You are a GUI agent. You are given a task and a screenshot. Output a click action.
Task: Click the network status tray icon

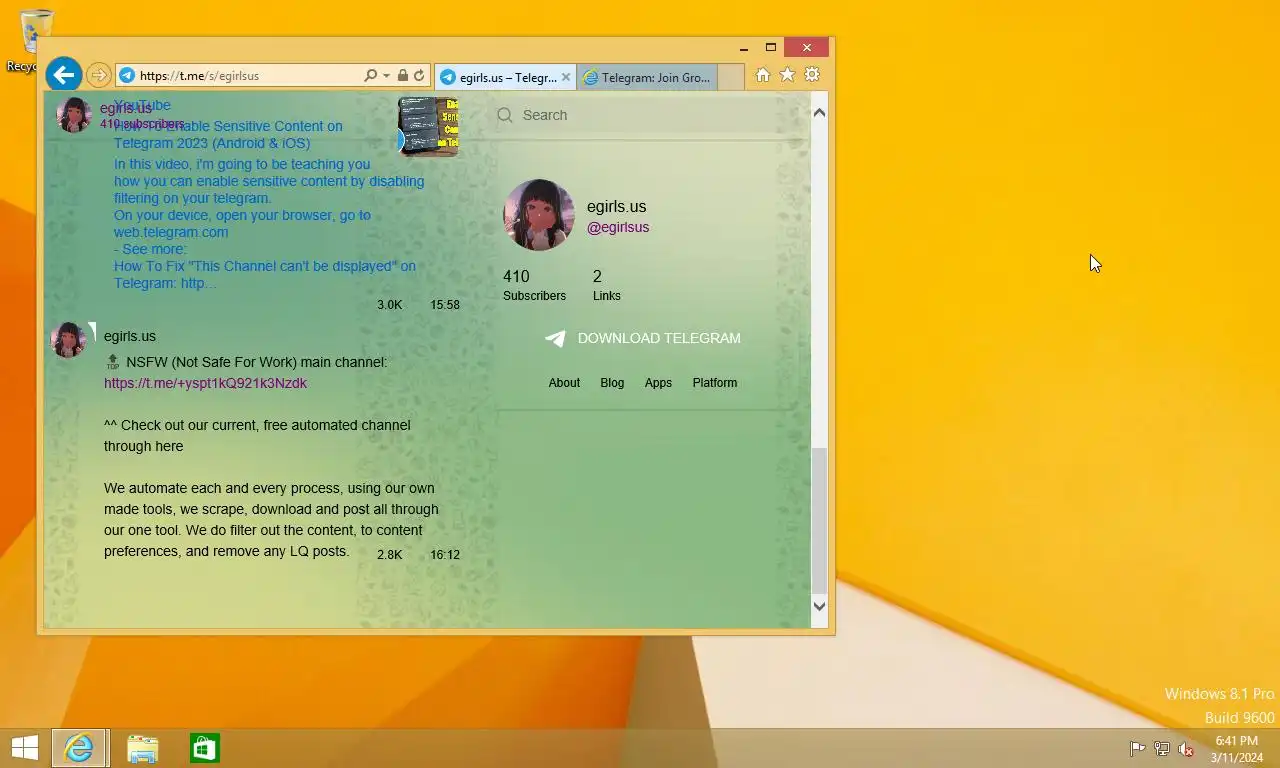1161,749
